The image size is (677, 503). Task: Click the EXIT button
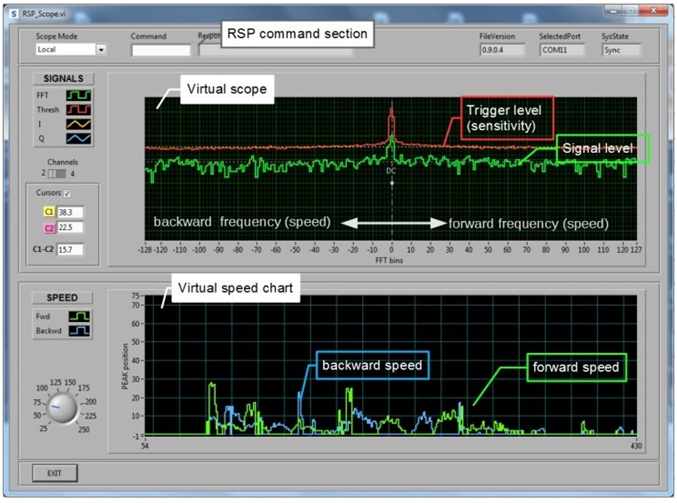click(x=55, y=473)
